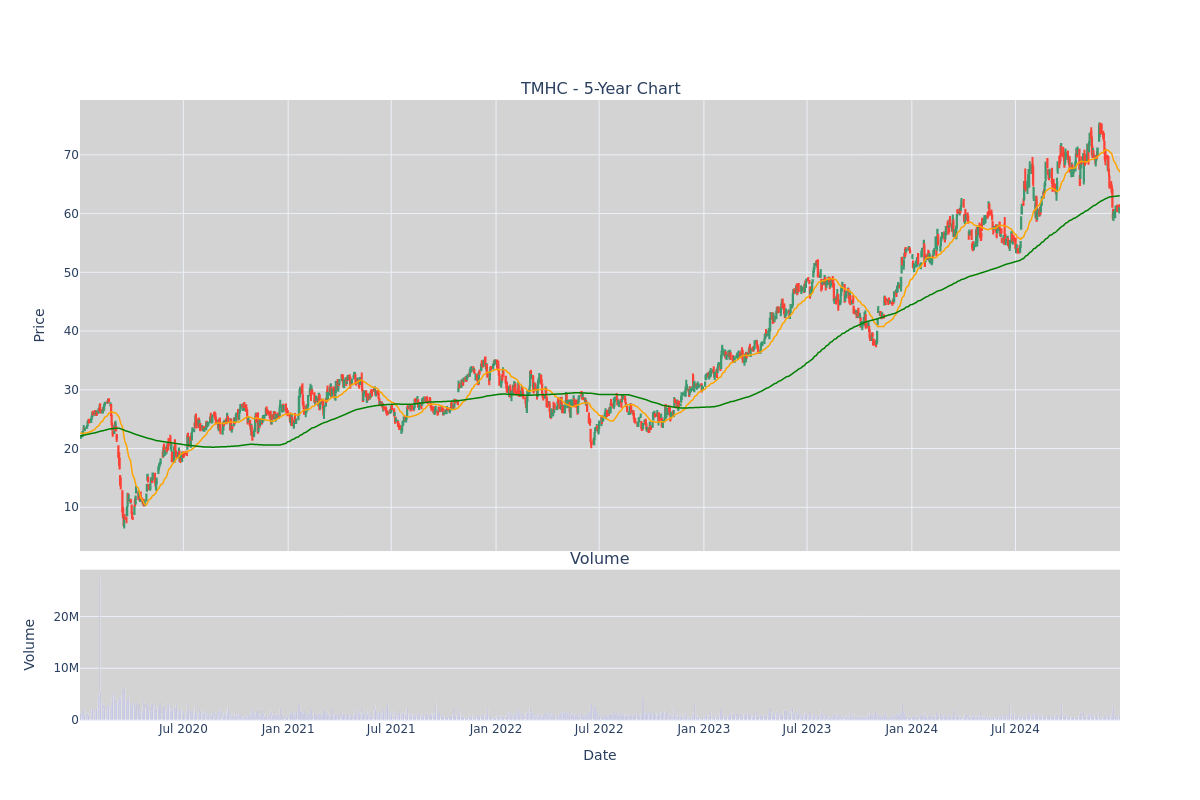Click the price axis value 50
The width and height of the screenshot is (1200, 800).
coord(71,272)
